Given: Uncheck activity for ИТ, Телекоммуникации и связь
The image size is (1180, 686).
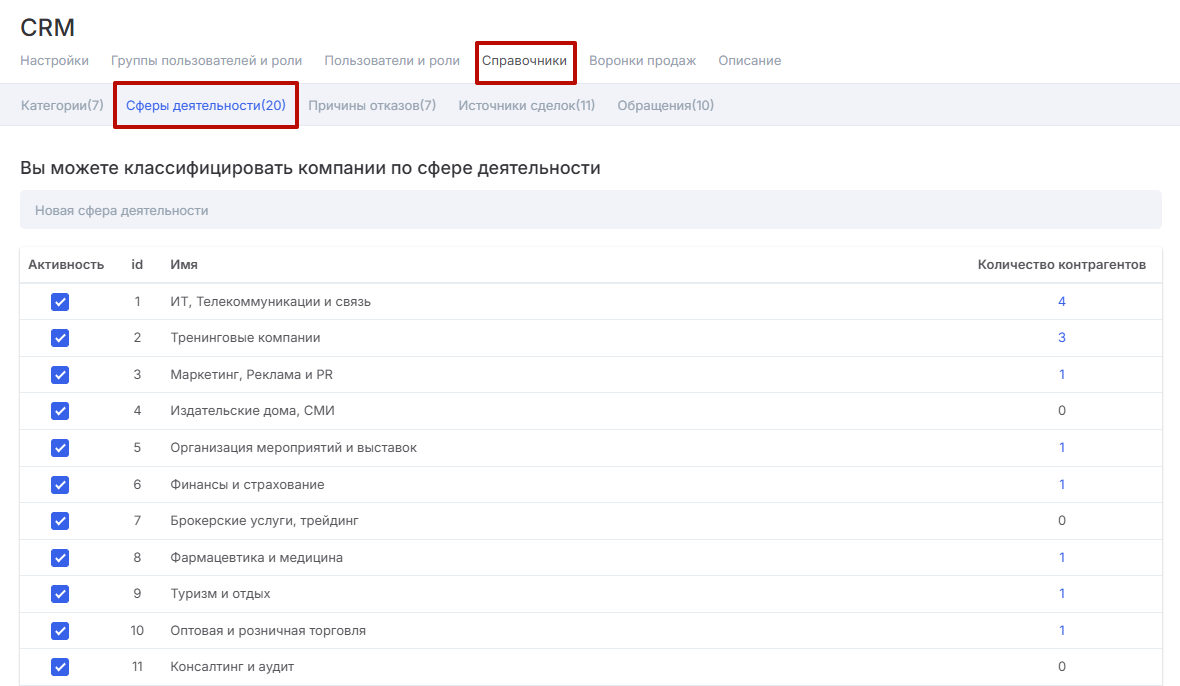Looking at the screenshot, I should pos(60,302).
